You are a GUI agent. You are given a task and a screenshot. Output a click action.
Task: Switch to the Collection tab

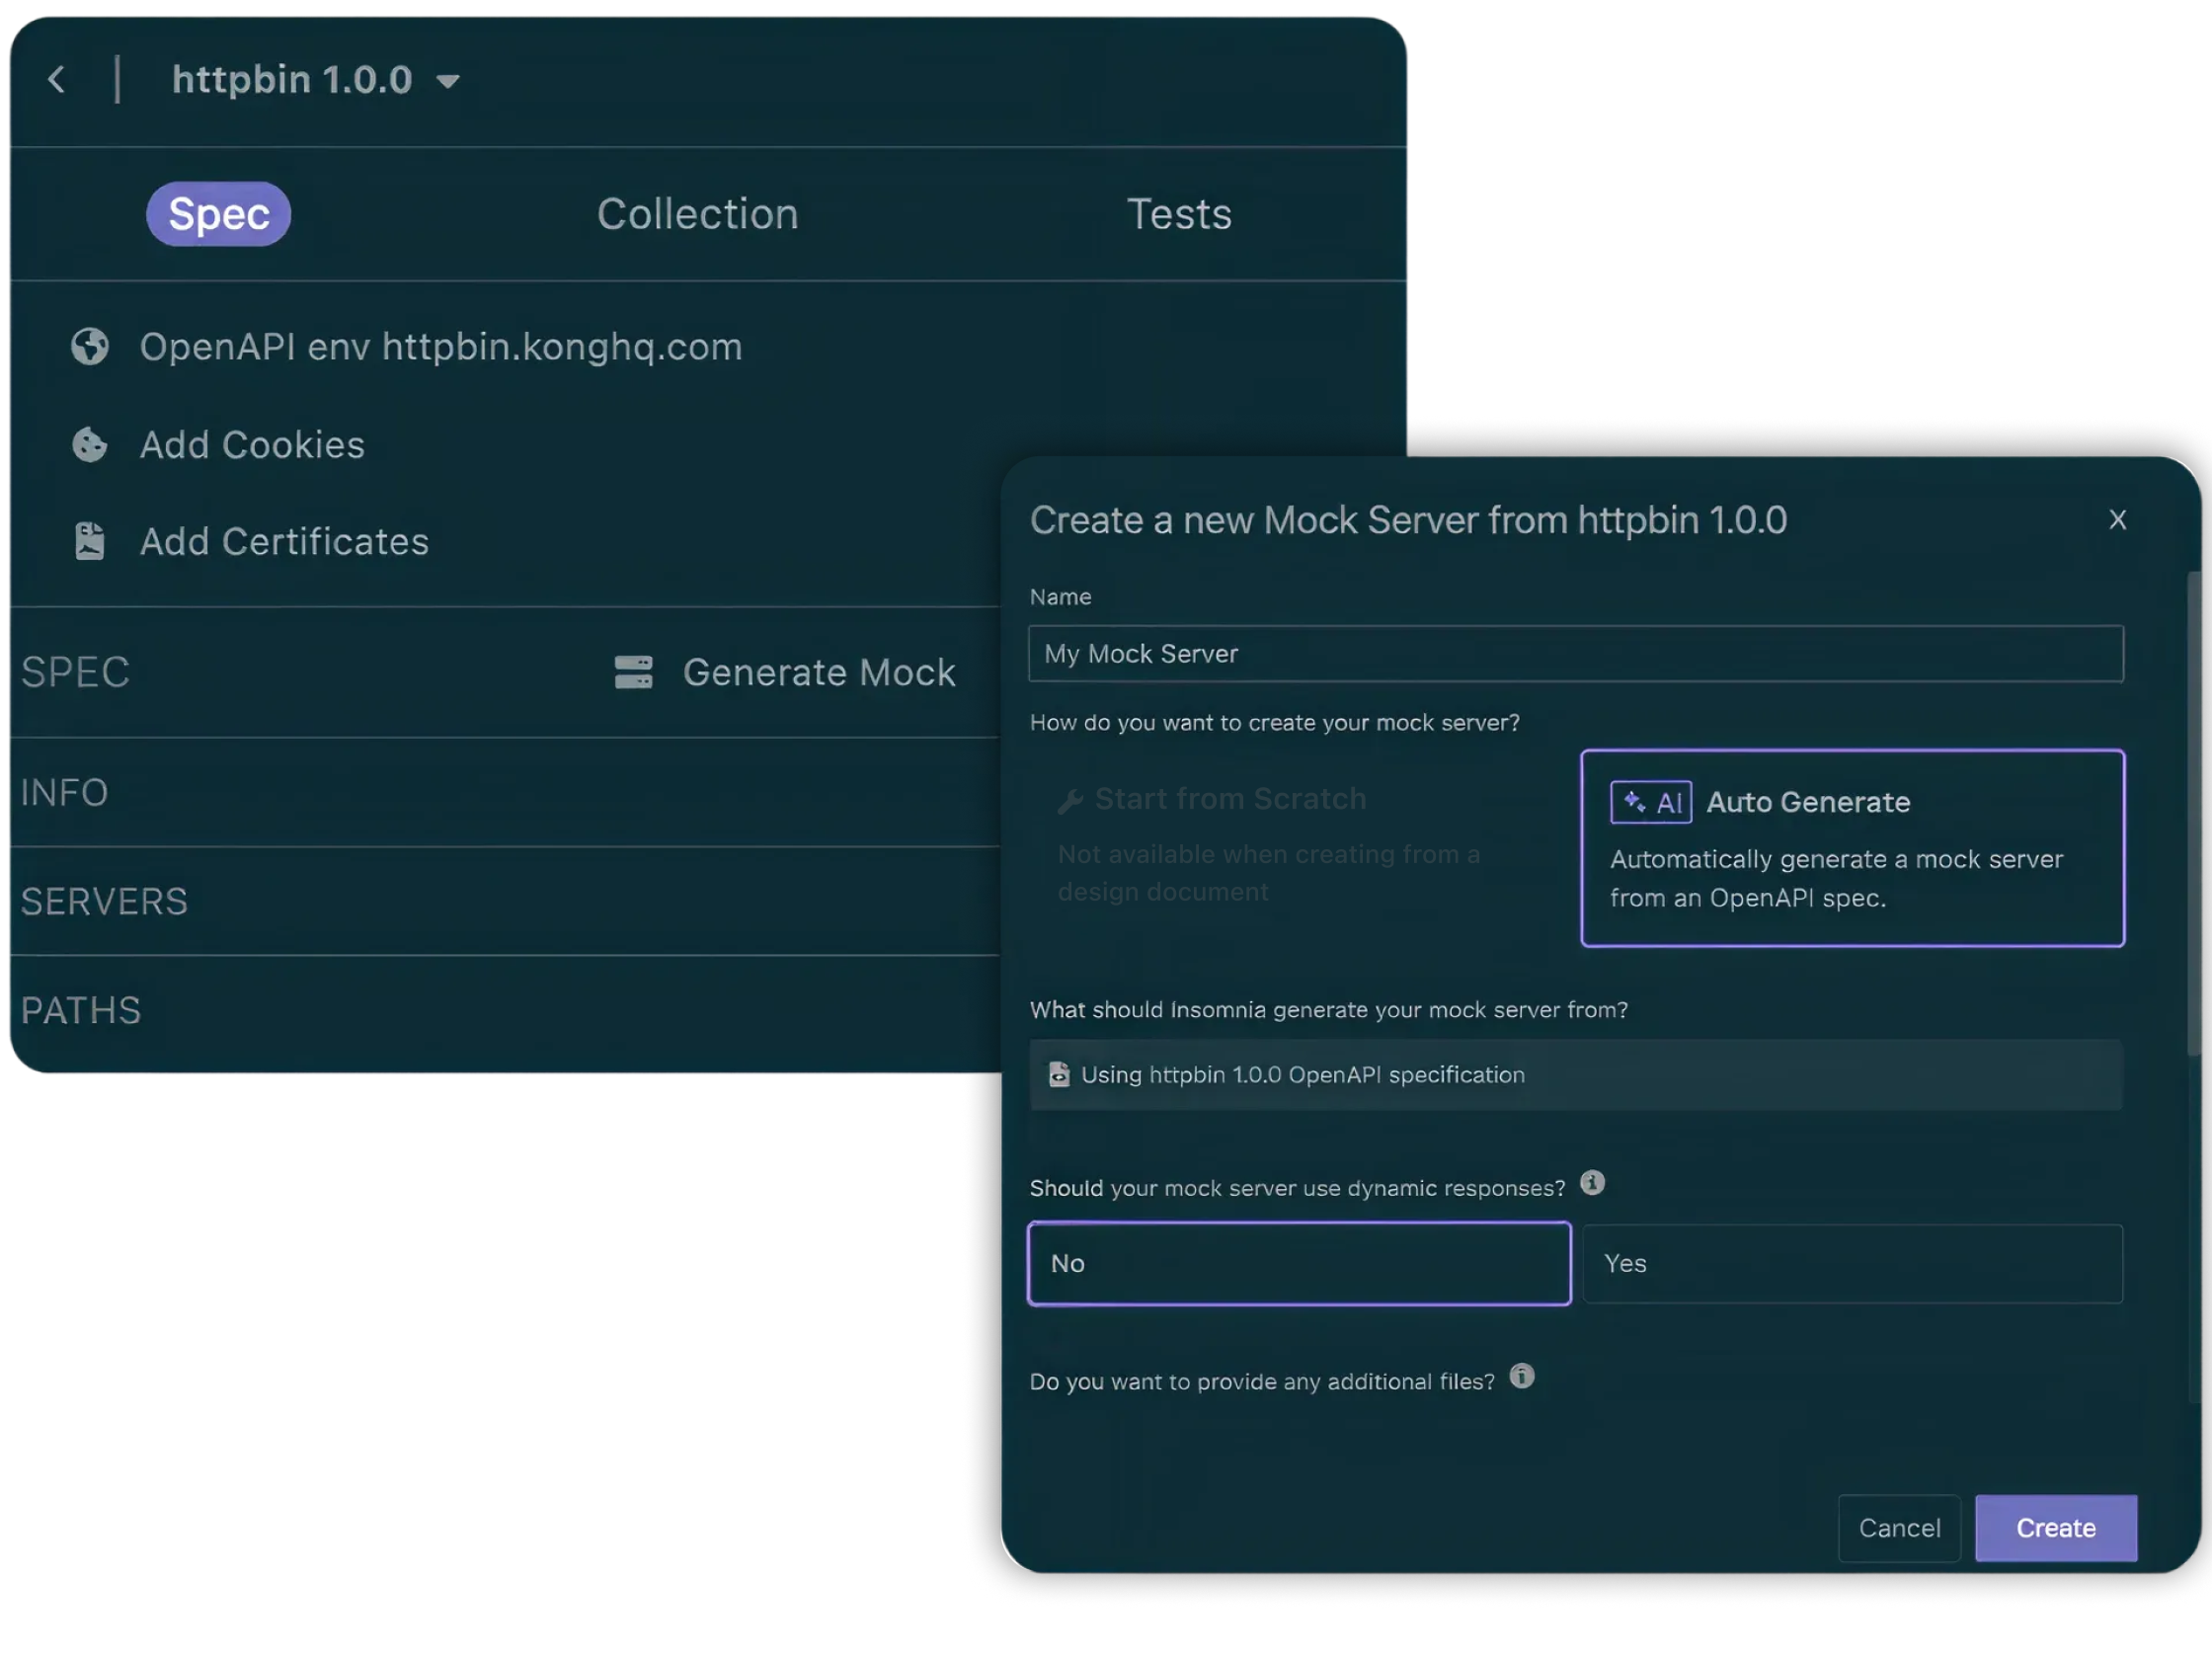point(697,214)
